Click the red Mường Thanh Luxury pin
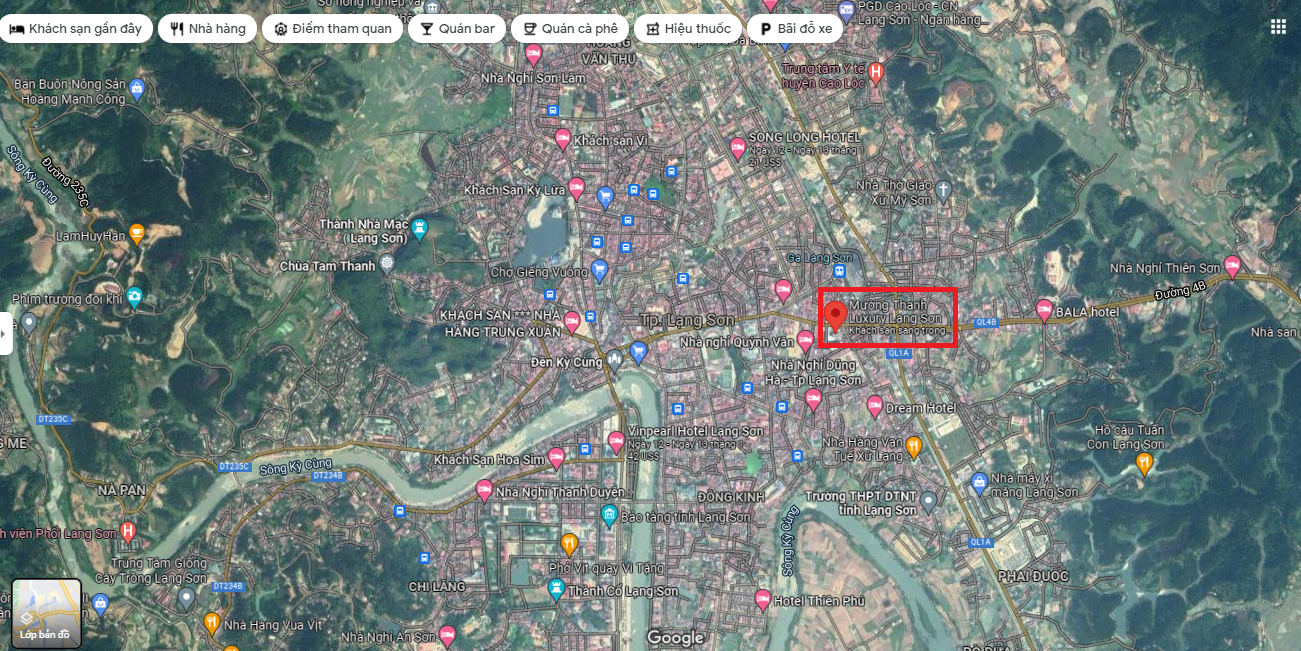 click(837, 317)
